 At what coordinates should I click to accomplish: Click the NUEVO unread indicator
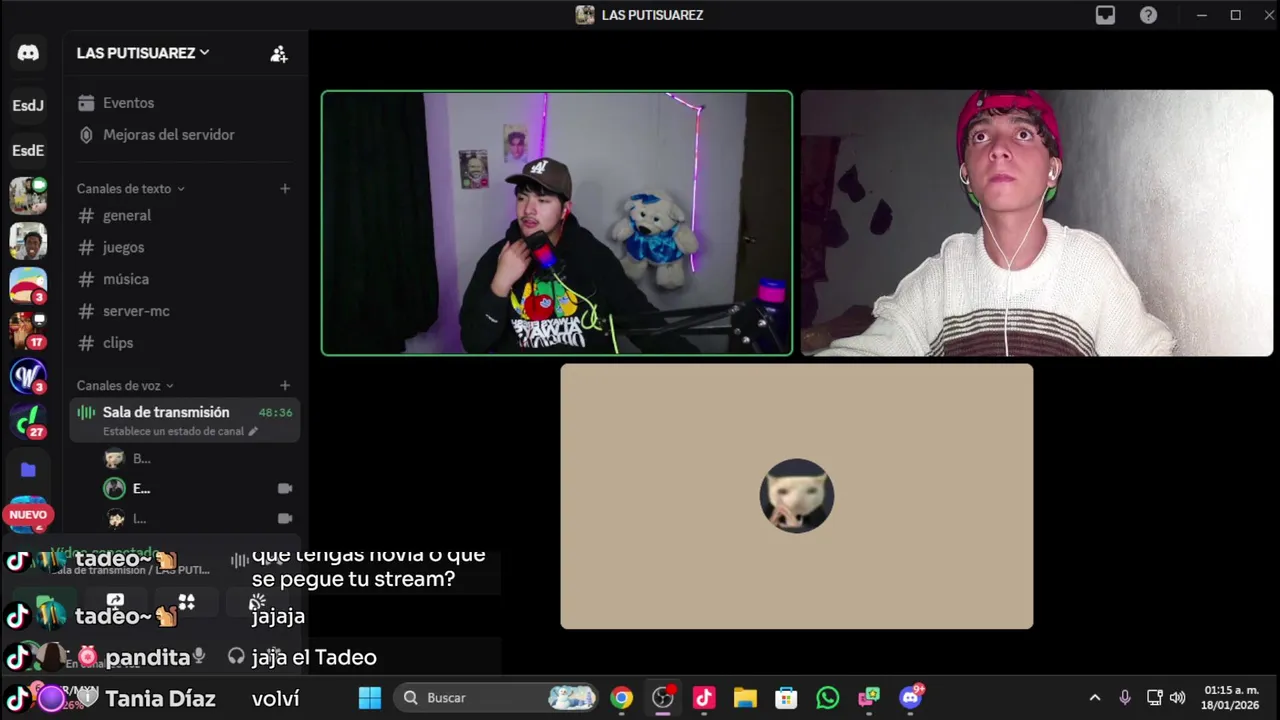point(28,514)
